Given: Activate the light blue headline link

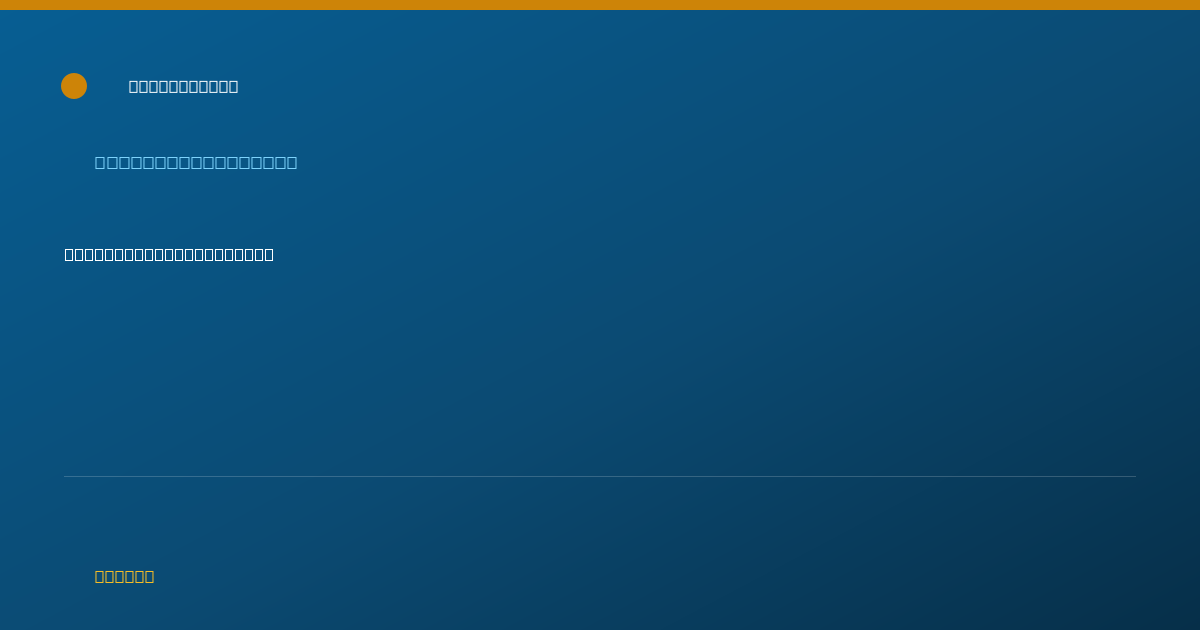Looking at the screenshot, I should [196, 162].
